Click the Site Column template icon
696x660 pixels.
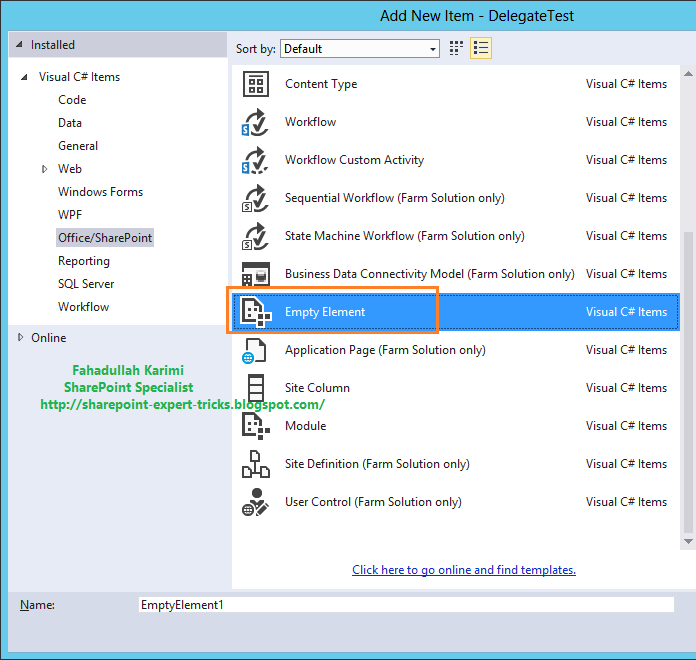[256, 388]
